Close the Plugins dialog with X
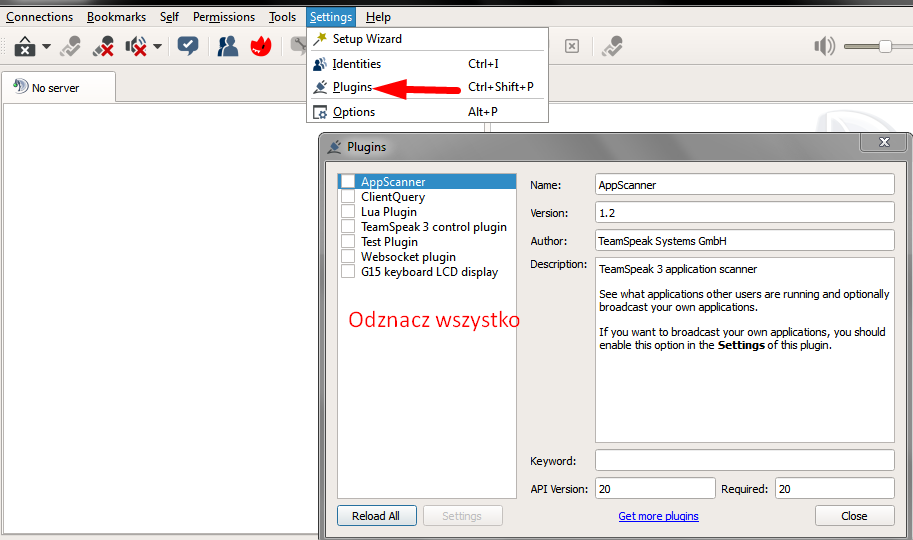 (x=884, y=142)
